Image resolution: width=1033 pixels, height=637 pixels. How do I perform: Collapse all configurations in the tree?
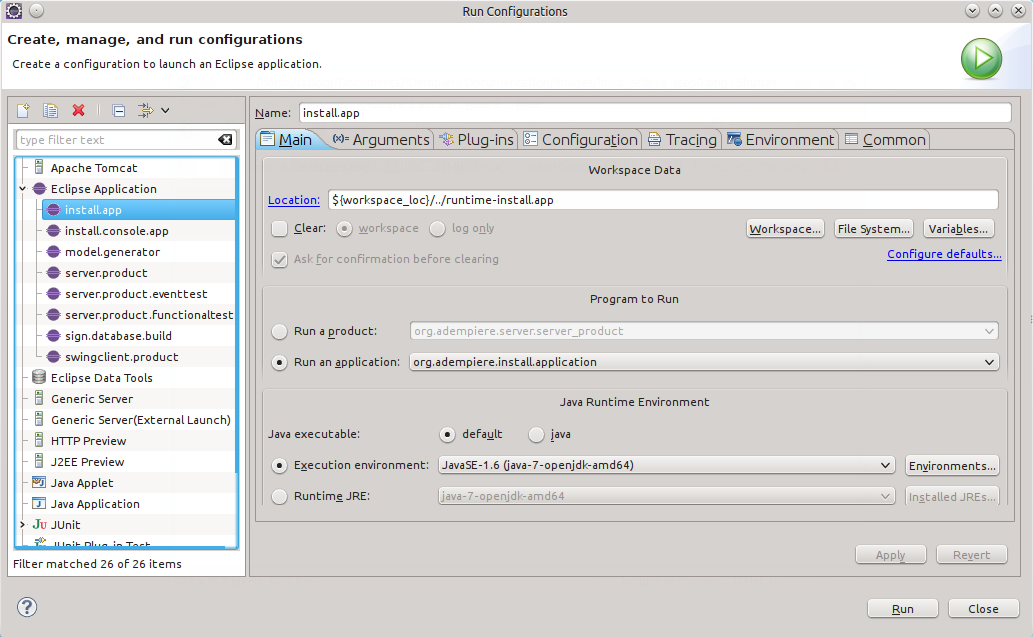click(x=118, y=110)
